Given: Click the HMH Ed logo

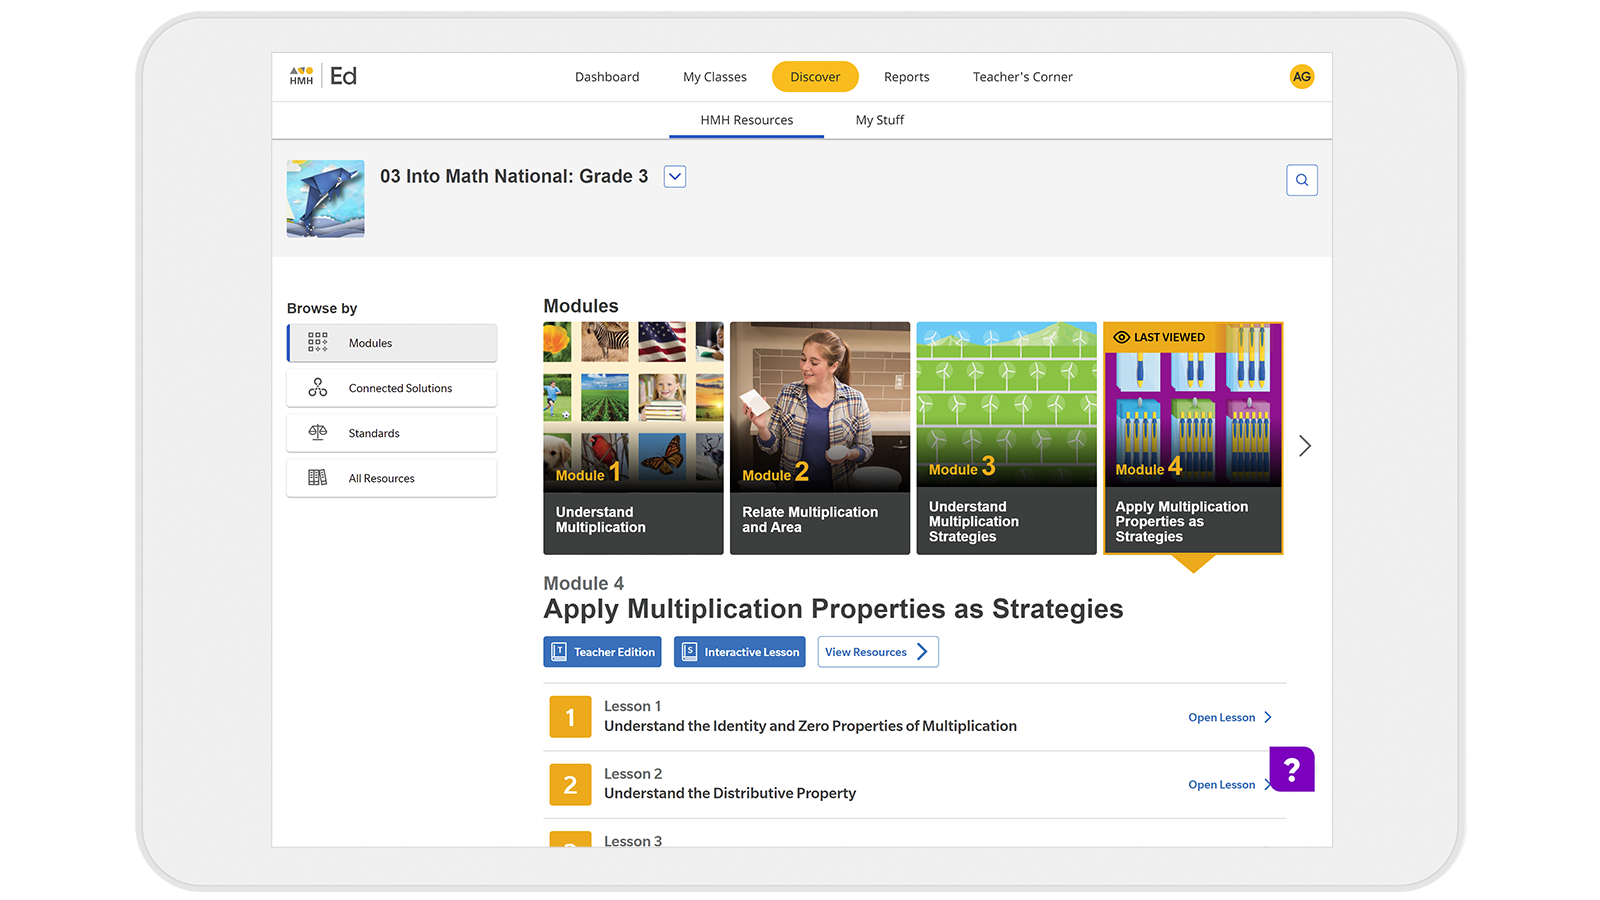Looking at the screenshot, I should [x=322, y=75].
